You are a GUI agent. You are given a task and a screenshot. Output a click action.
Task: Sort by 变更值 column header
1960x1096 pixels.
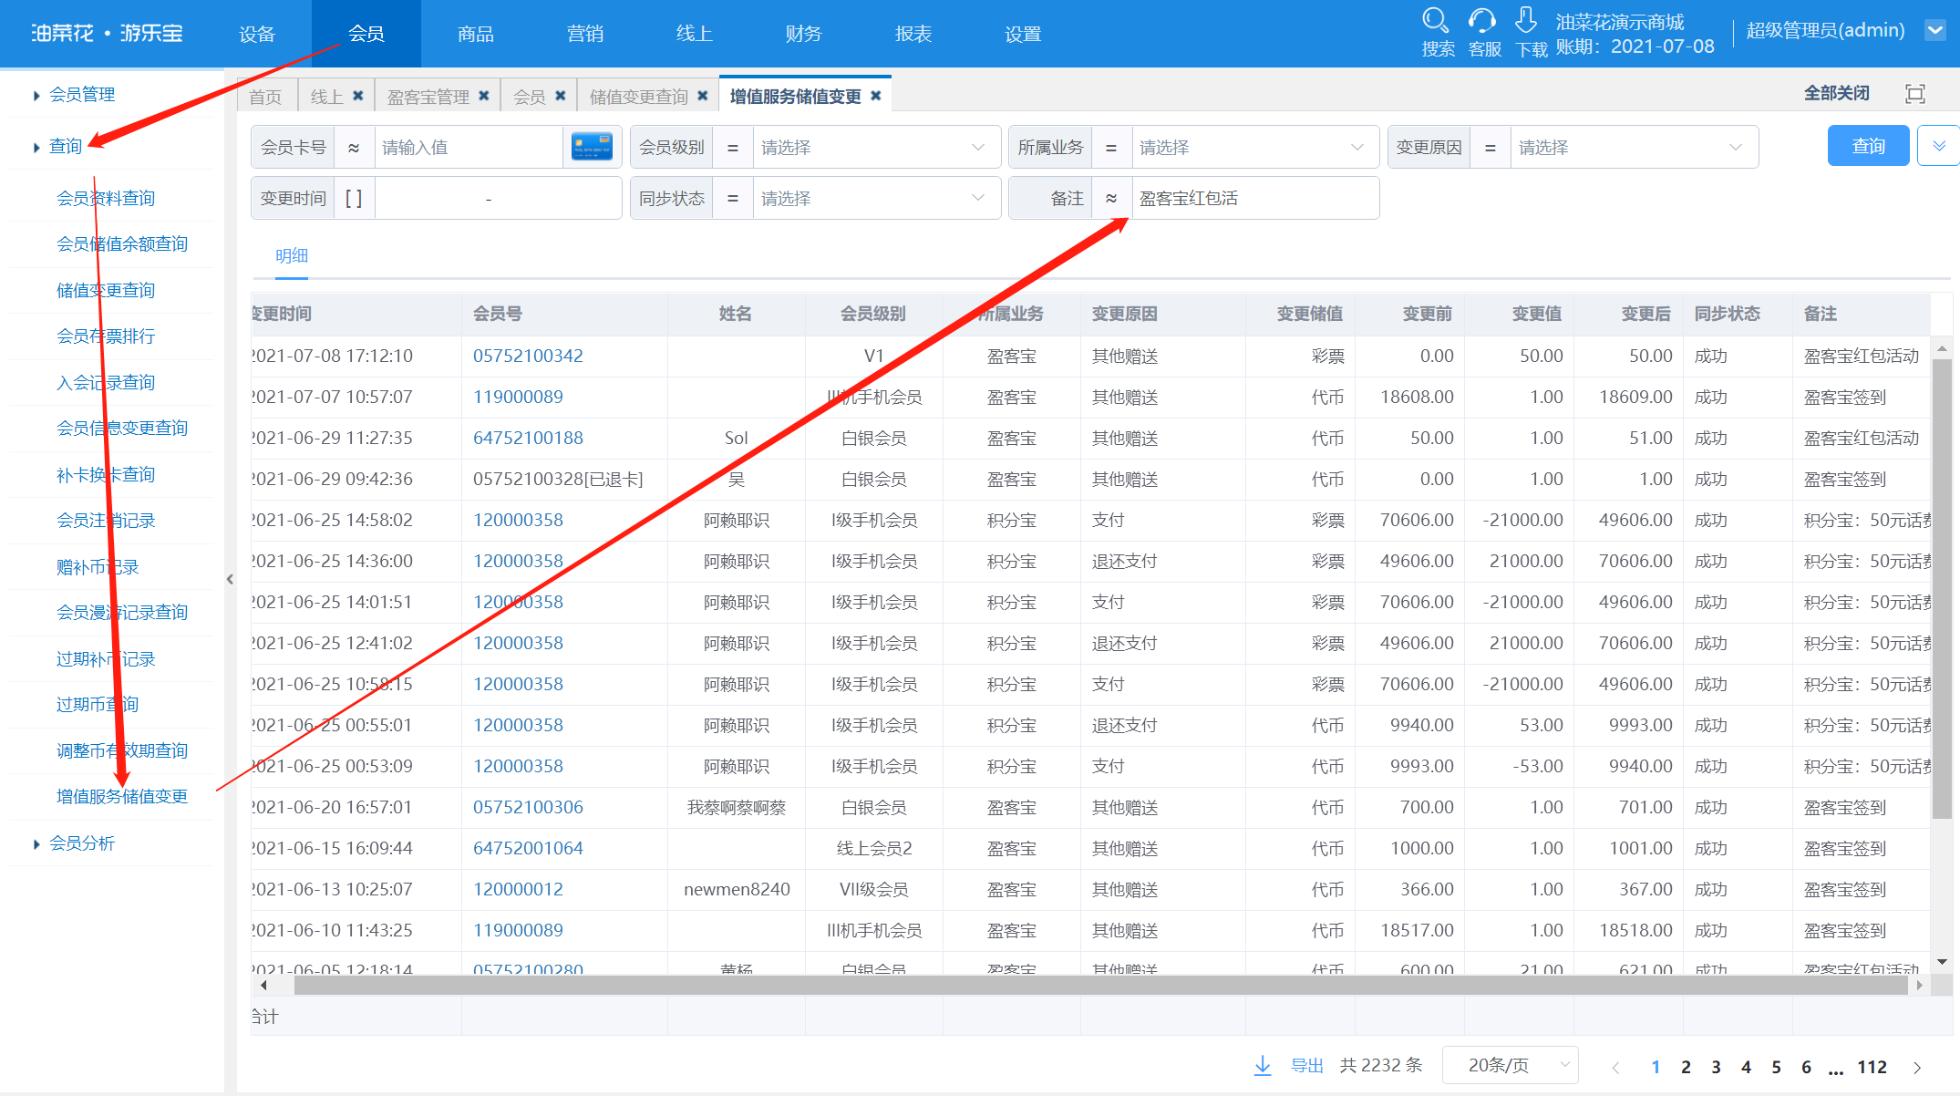pyautogui.click(x=1536, y=314)
